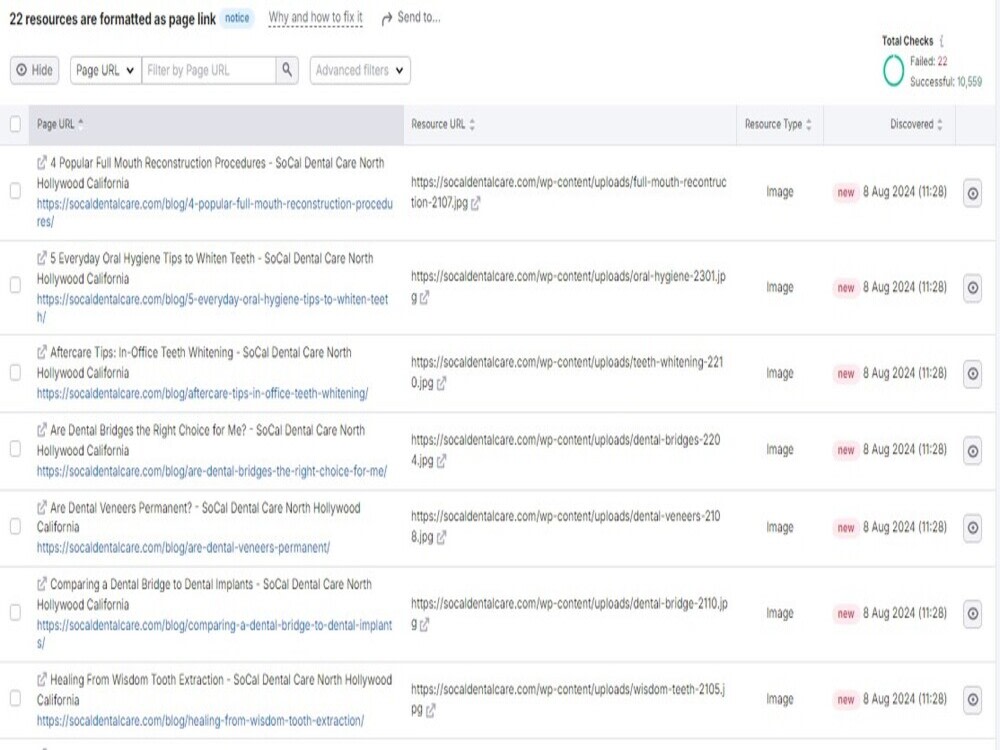Screen dimensions: 1000x750
Task: Click eye icon for full-mouth-reconstruction row
Action: click(x=973, y=193)
